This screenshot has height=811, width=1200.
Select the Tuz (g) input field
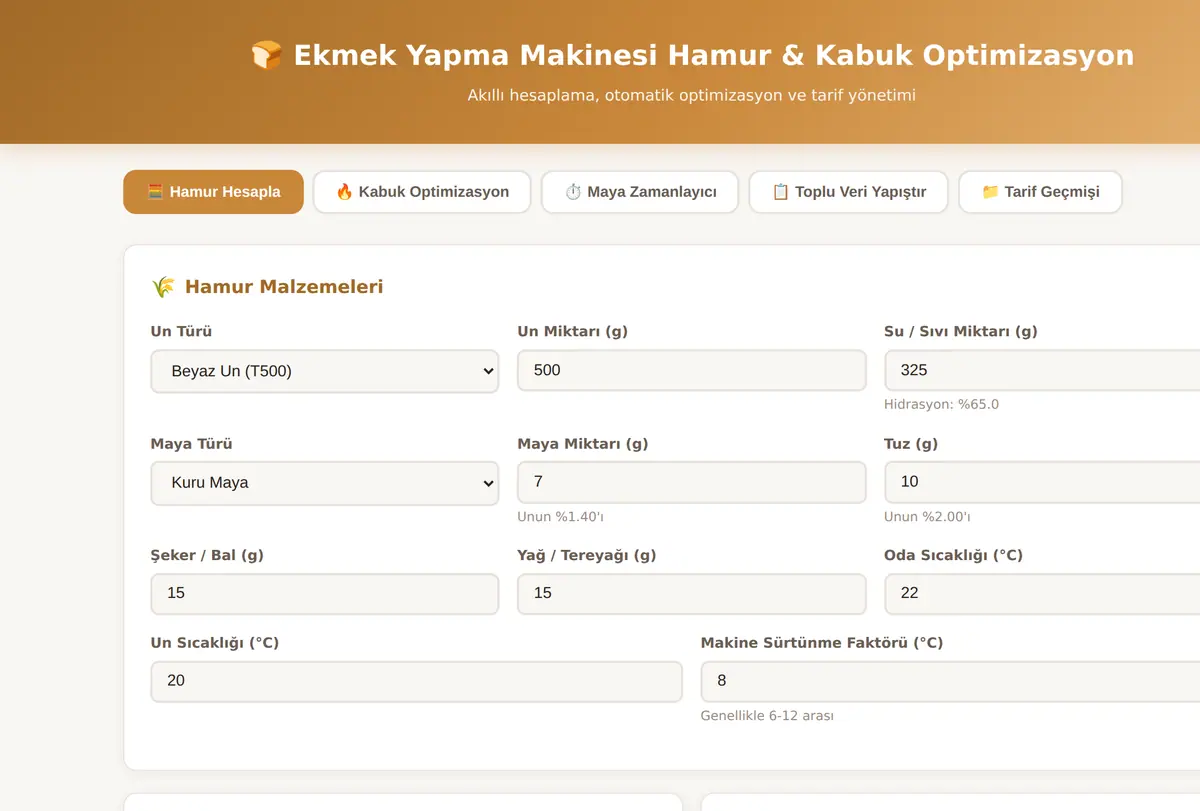pyautogui.click(x=1043, y=482)
